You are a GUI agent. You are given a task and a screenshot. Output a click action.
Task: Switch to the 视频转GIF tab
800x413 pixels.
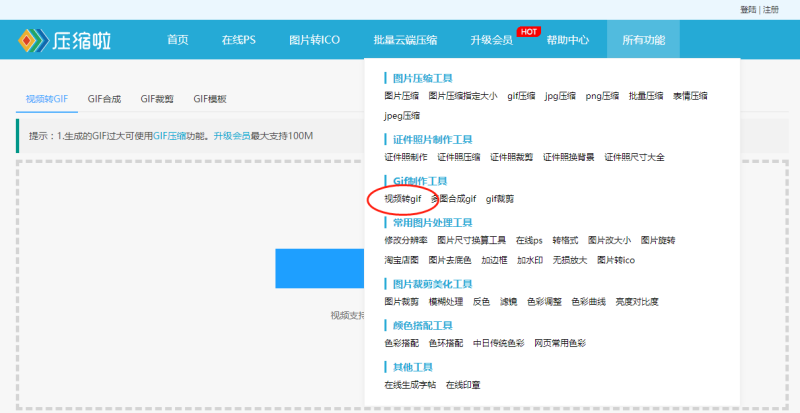click(x=47, y=99)
